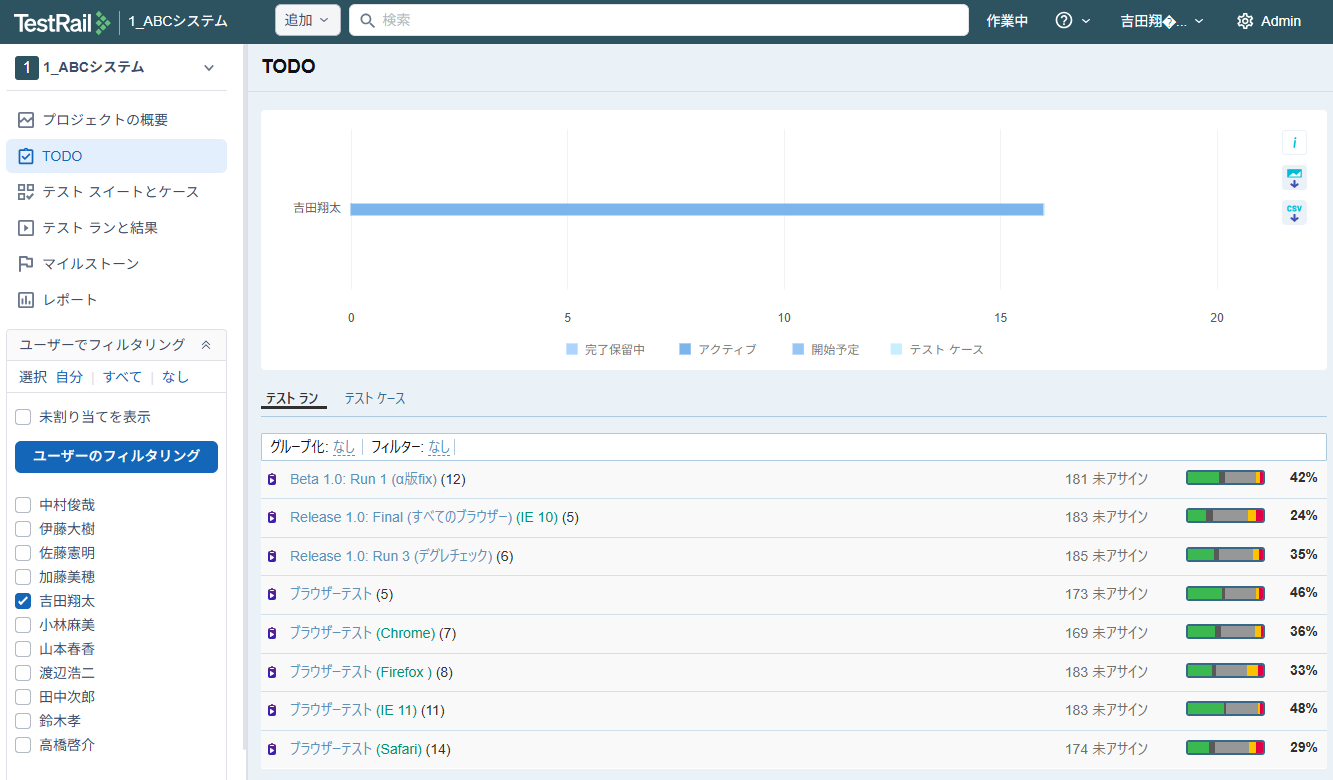
Task: Check the 中村俊哉 user checkbox
Action: tap(23, 505)
